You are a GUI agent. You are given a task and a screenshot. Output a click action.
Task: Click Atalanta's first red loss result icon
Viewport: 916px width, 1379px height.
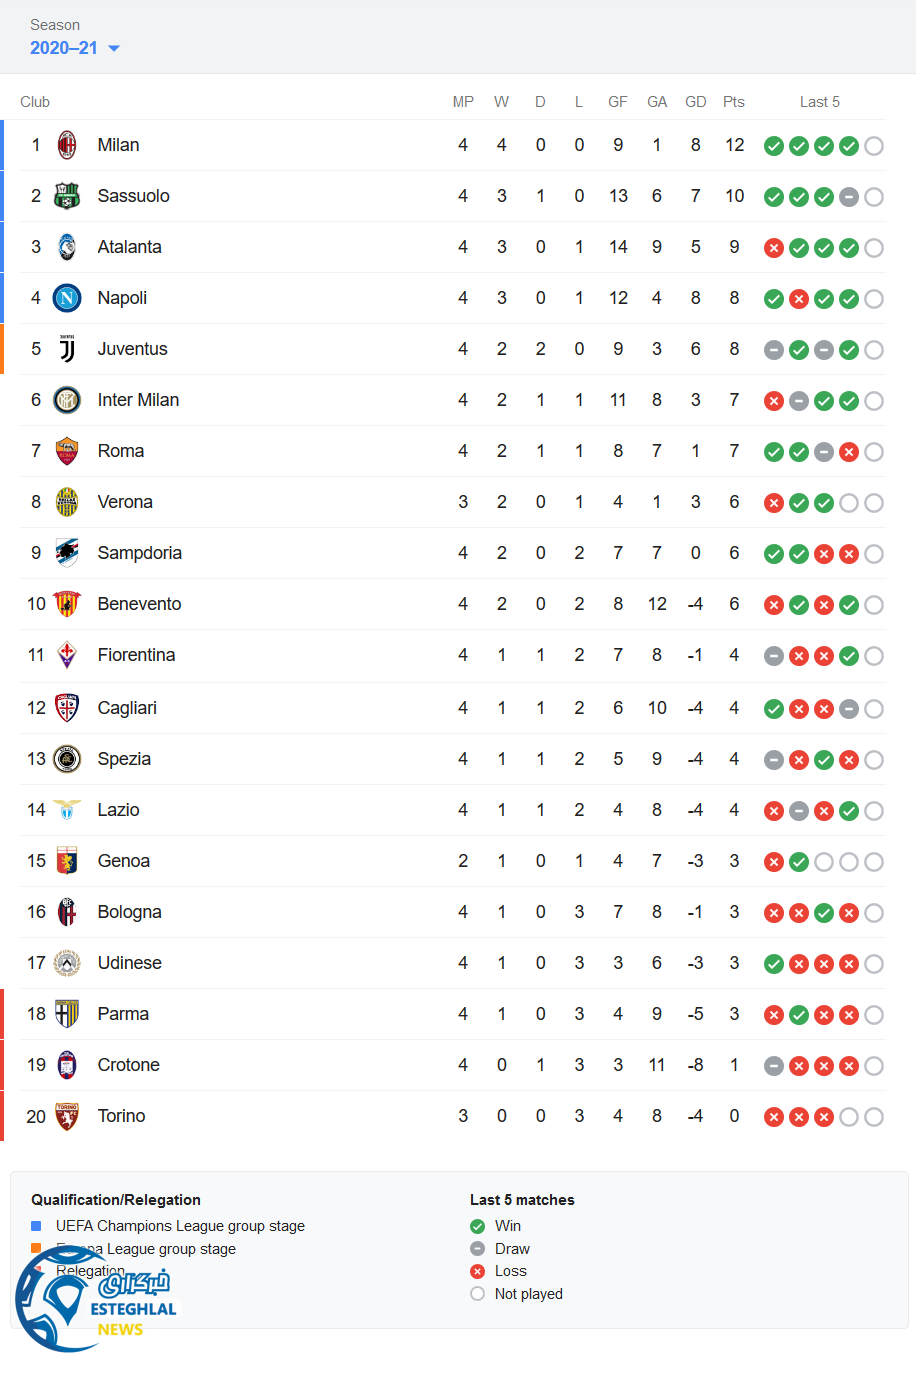click(x=773, y=248)
